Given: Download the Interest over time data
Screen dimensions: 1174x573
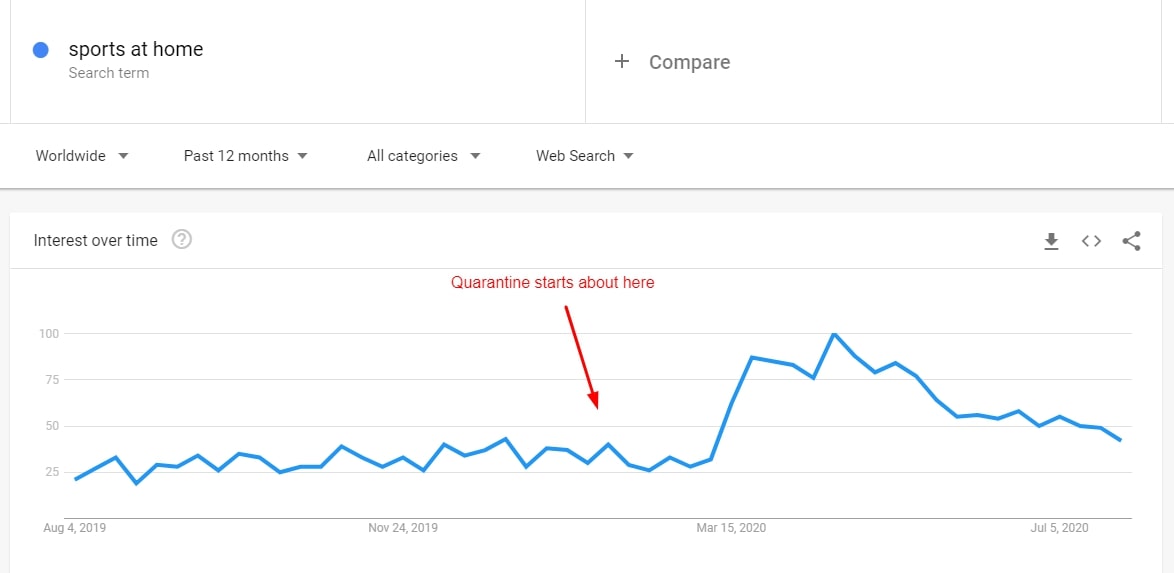Looking at the screenshot, I should [x=1051, y=241].
